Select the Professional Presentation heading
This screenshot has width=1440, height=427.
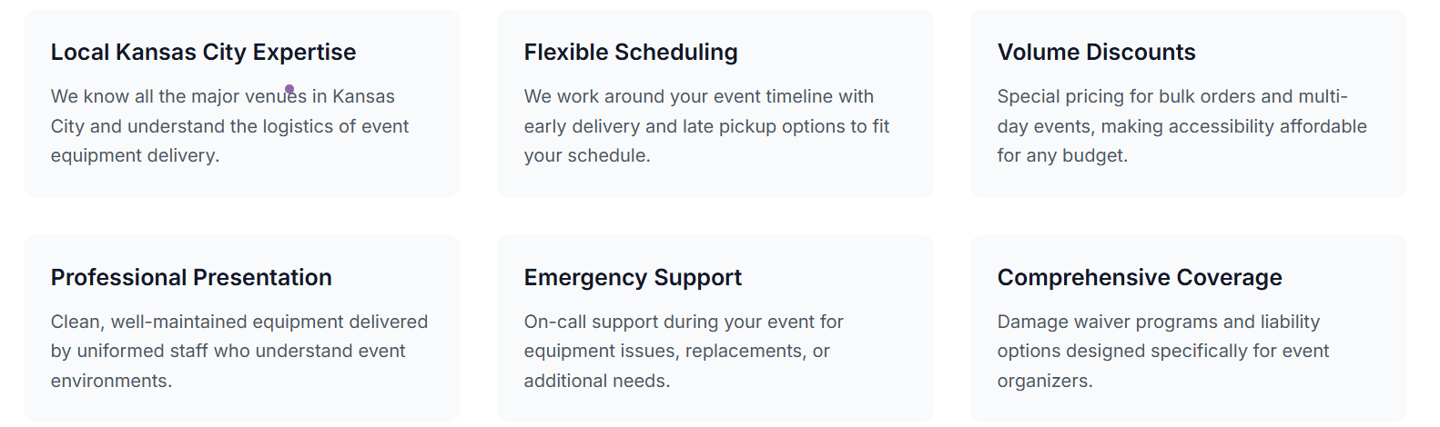click(x=191, y=277)
